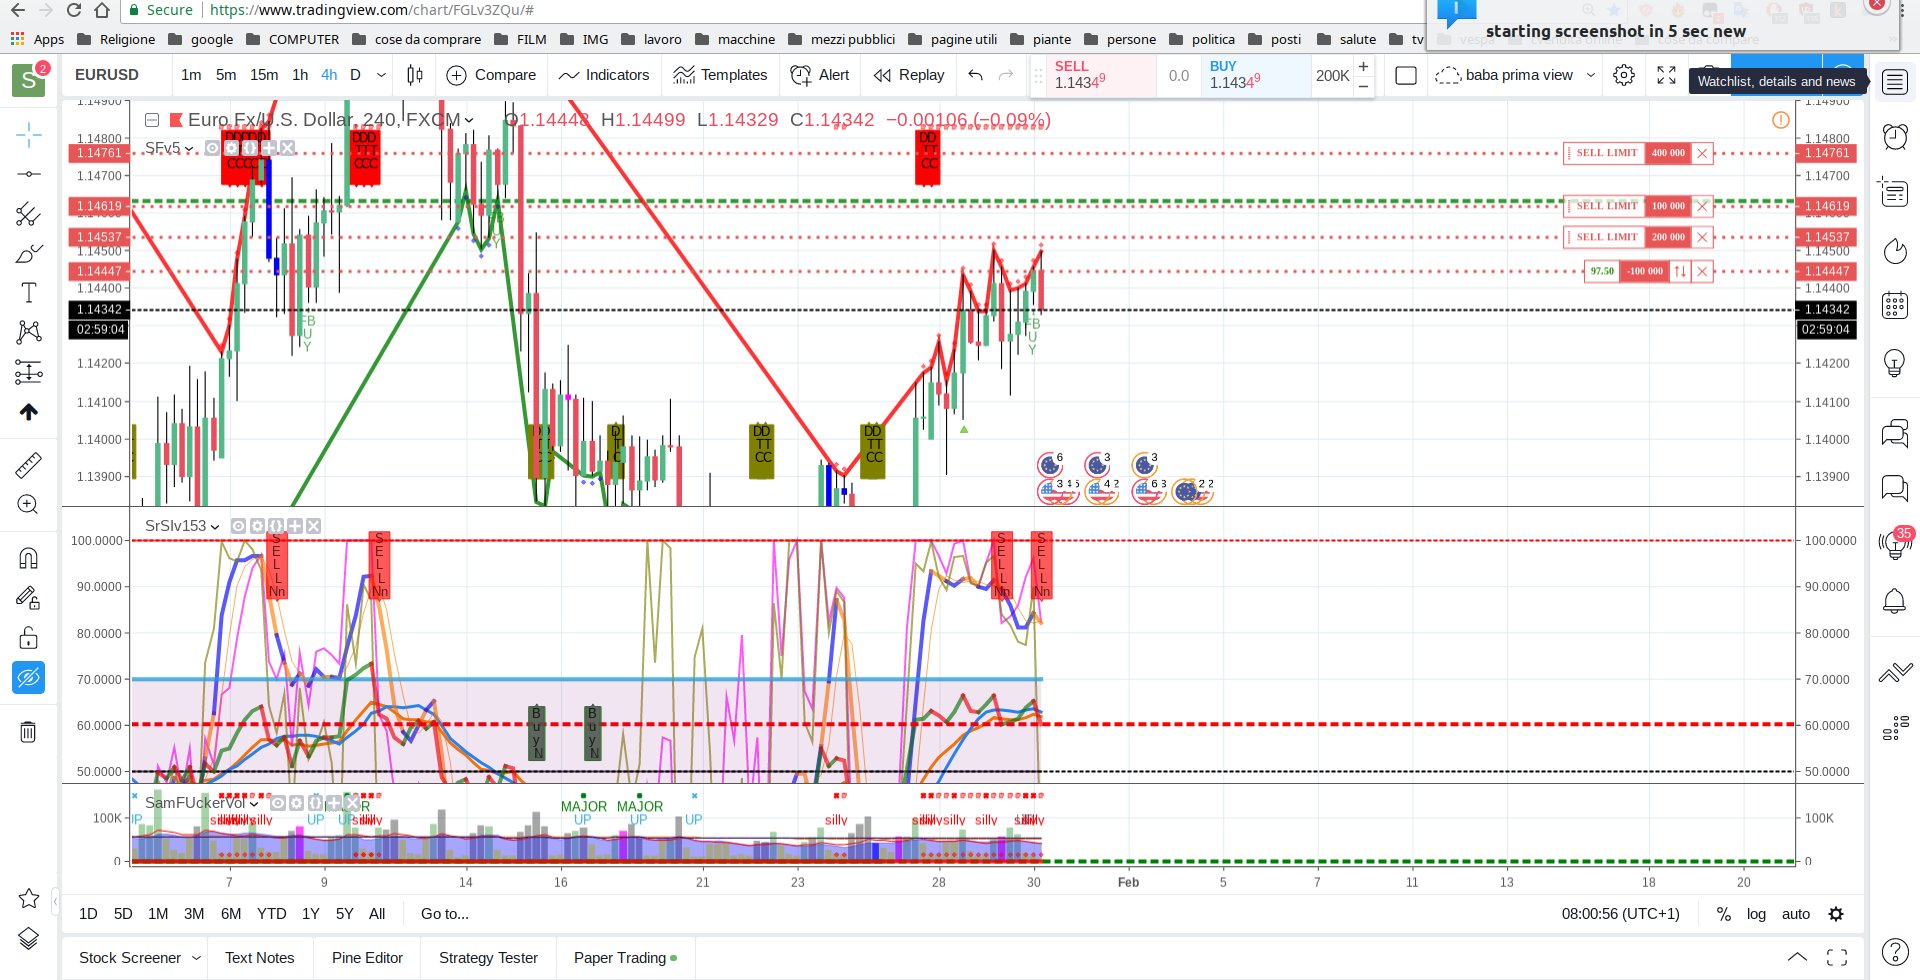1920x980 pixels.
Task: Select the 1M date range
Action: click(157, 914)
